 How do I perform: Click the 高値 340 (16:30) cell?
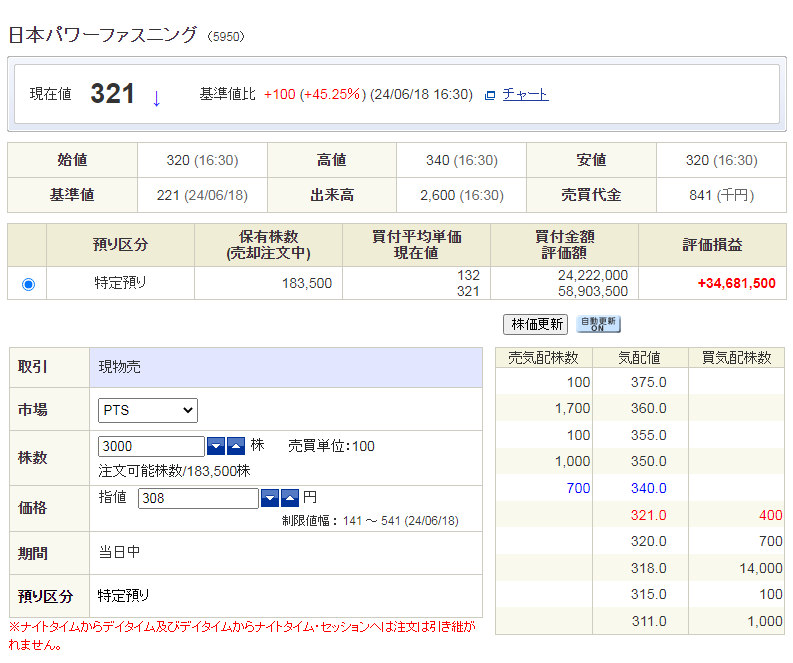coord(462,160)
